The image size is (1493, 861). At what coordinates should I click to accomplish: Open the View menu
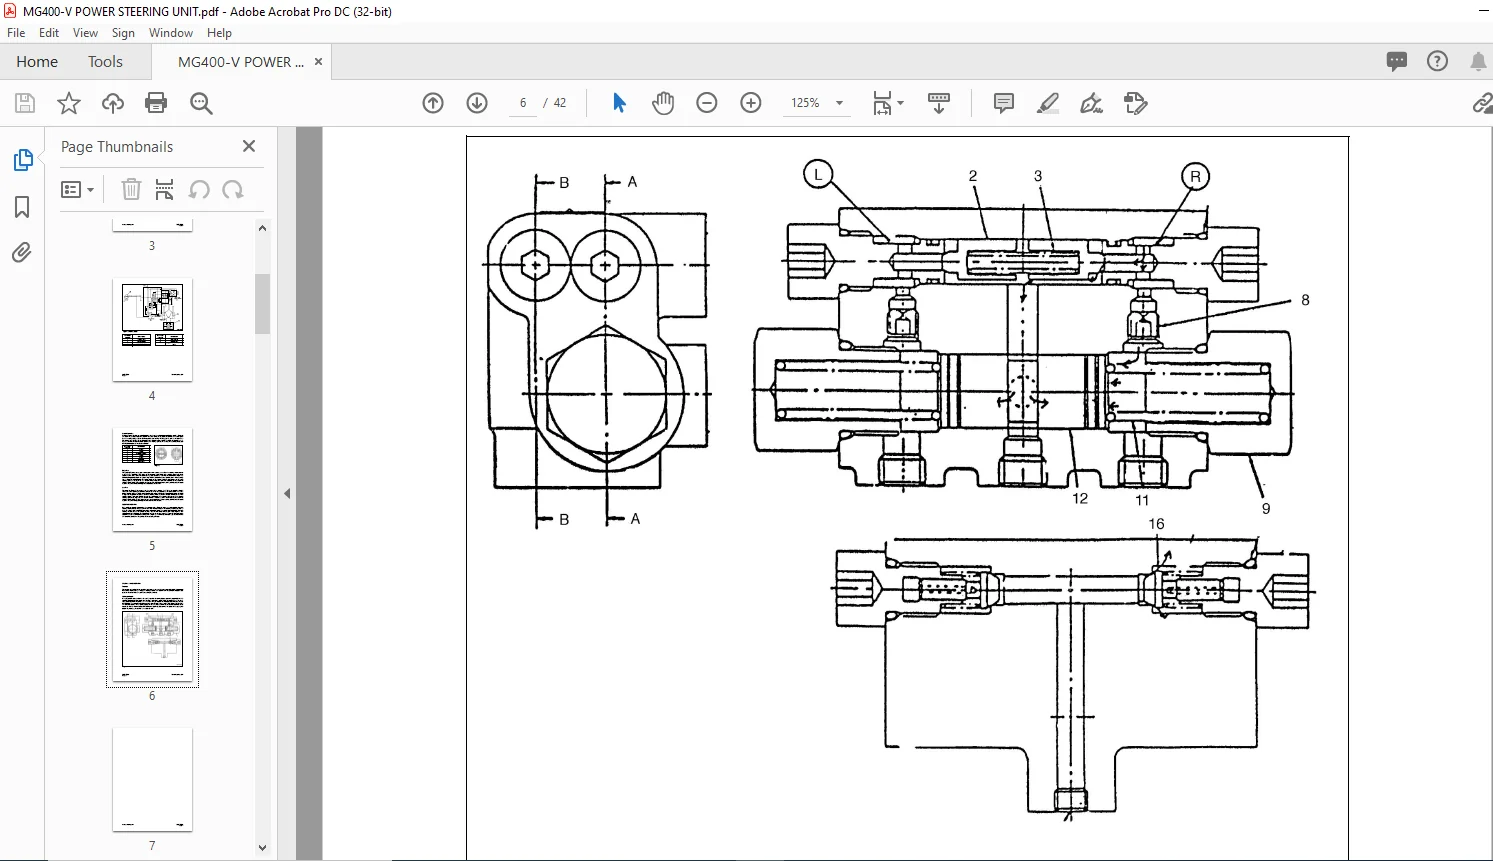click(x=85, y=33)
